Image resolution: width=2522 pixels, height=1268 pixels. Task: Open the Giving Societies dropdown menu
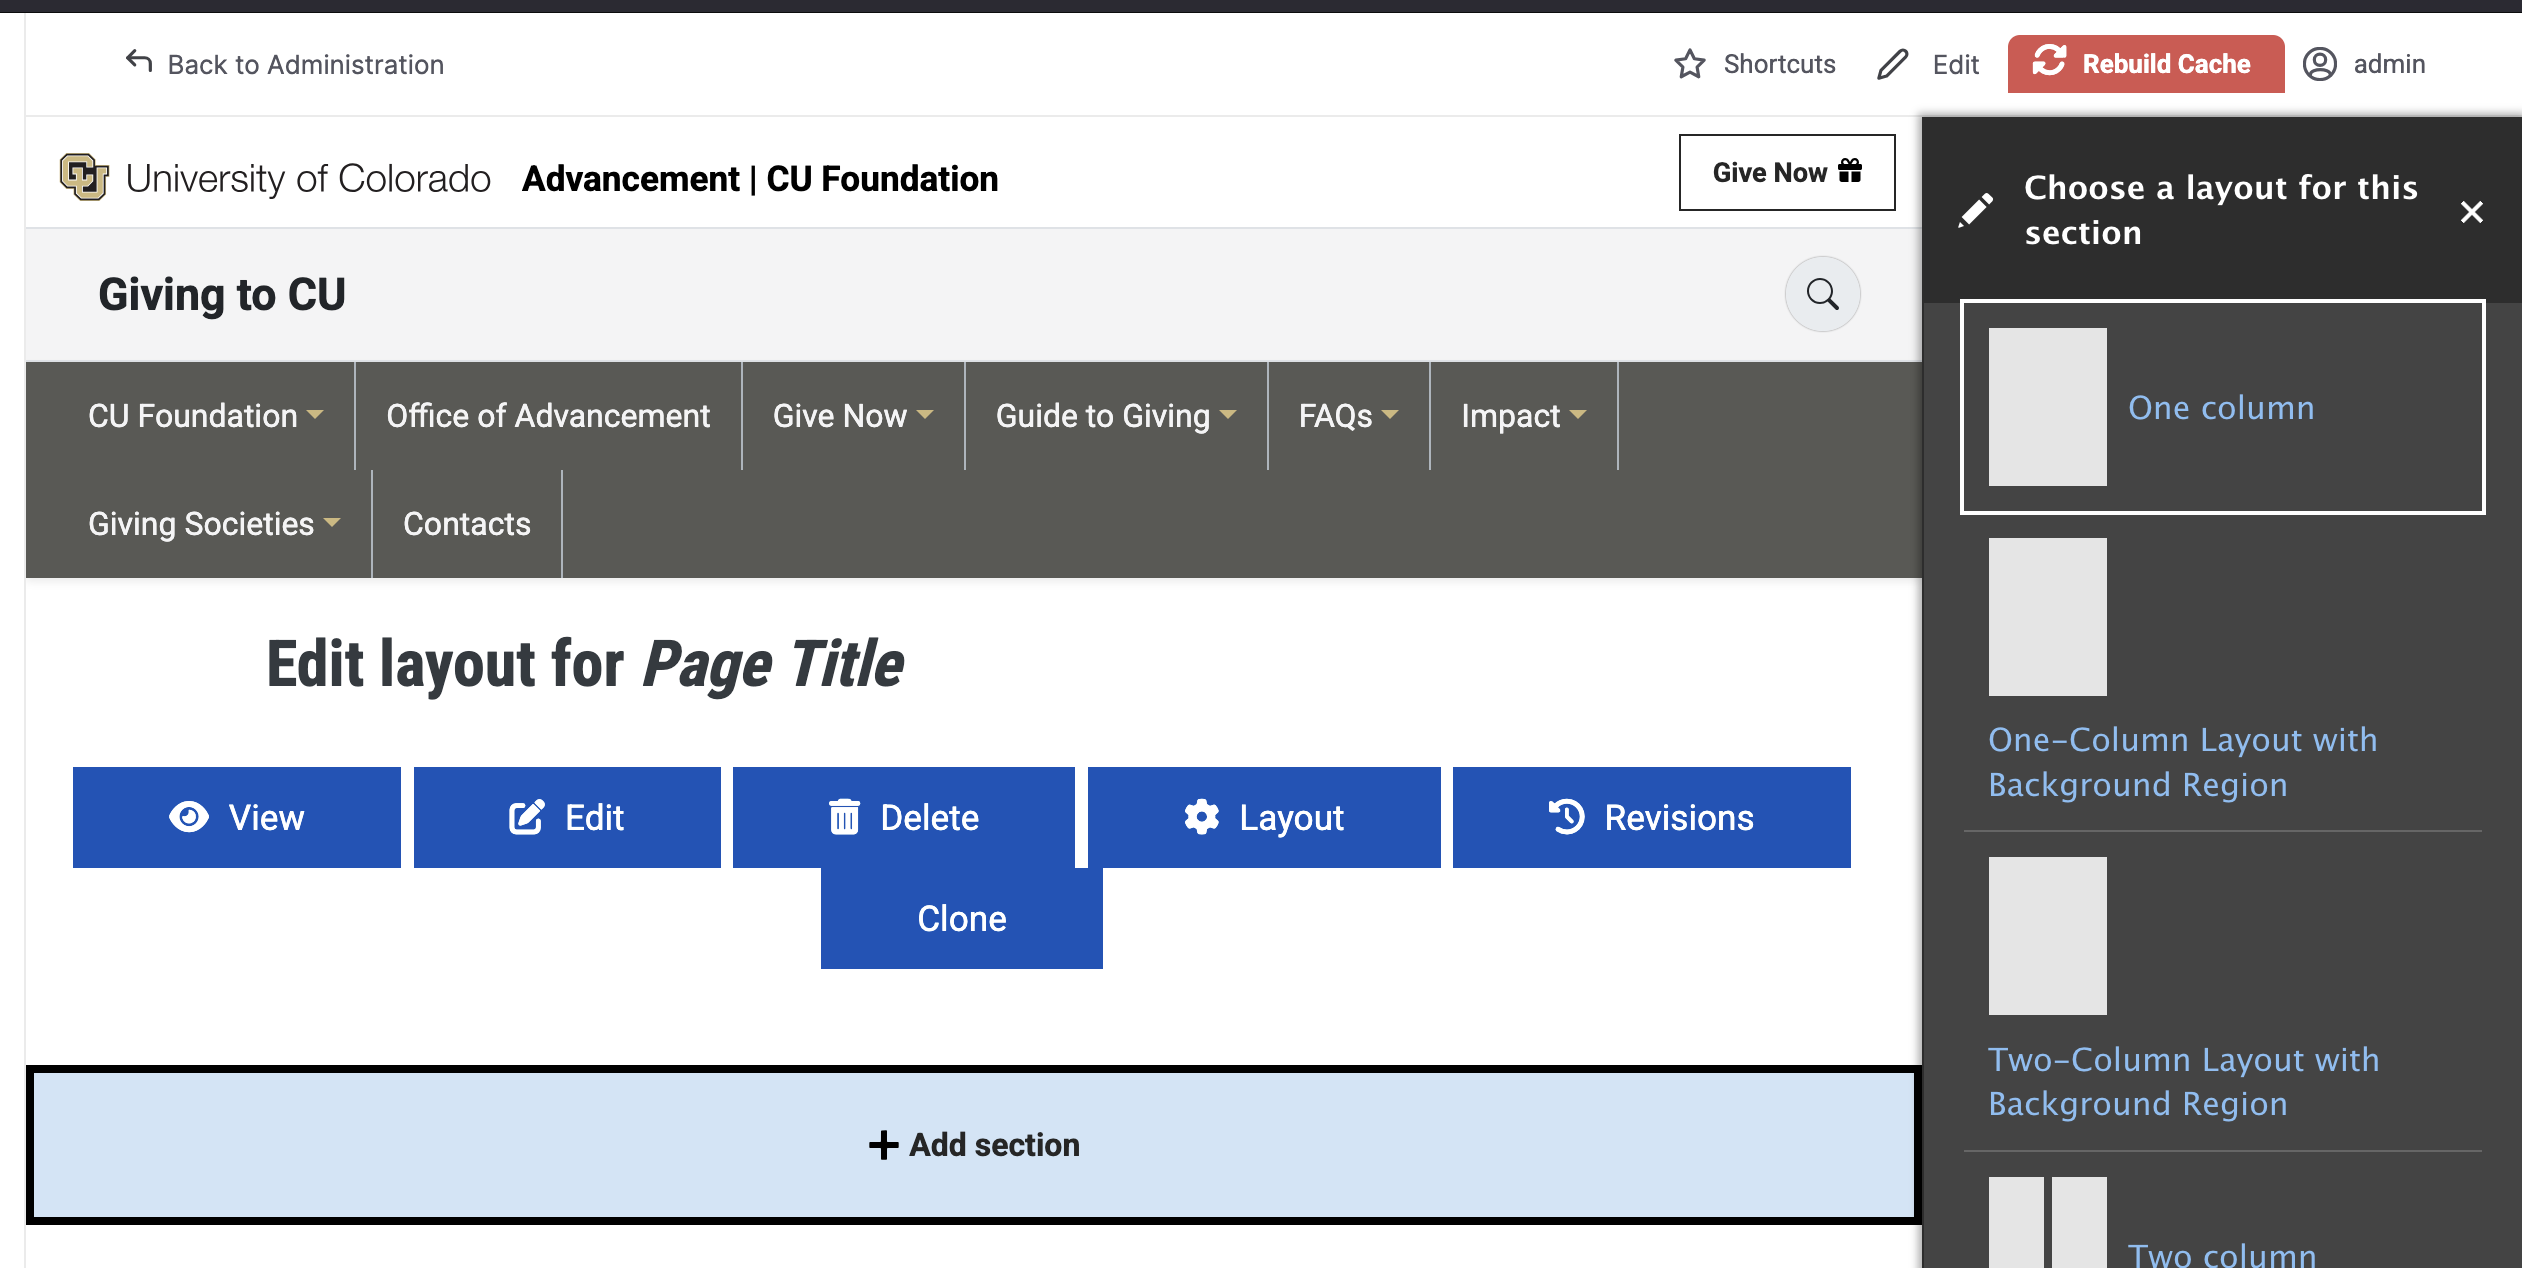tap(333, 522)
